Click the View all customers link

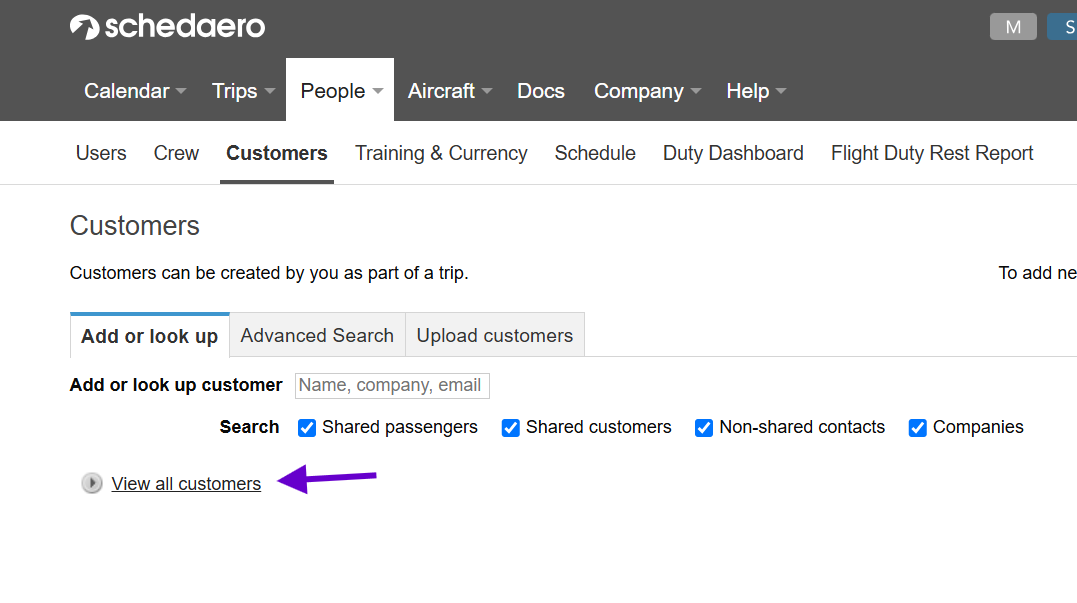pos(186,484)
